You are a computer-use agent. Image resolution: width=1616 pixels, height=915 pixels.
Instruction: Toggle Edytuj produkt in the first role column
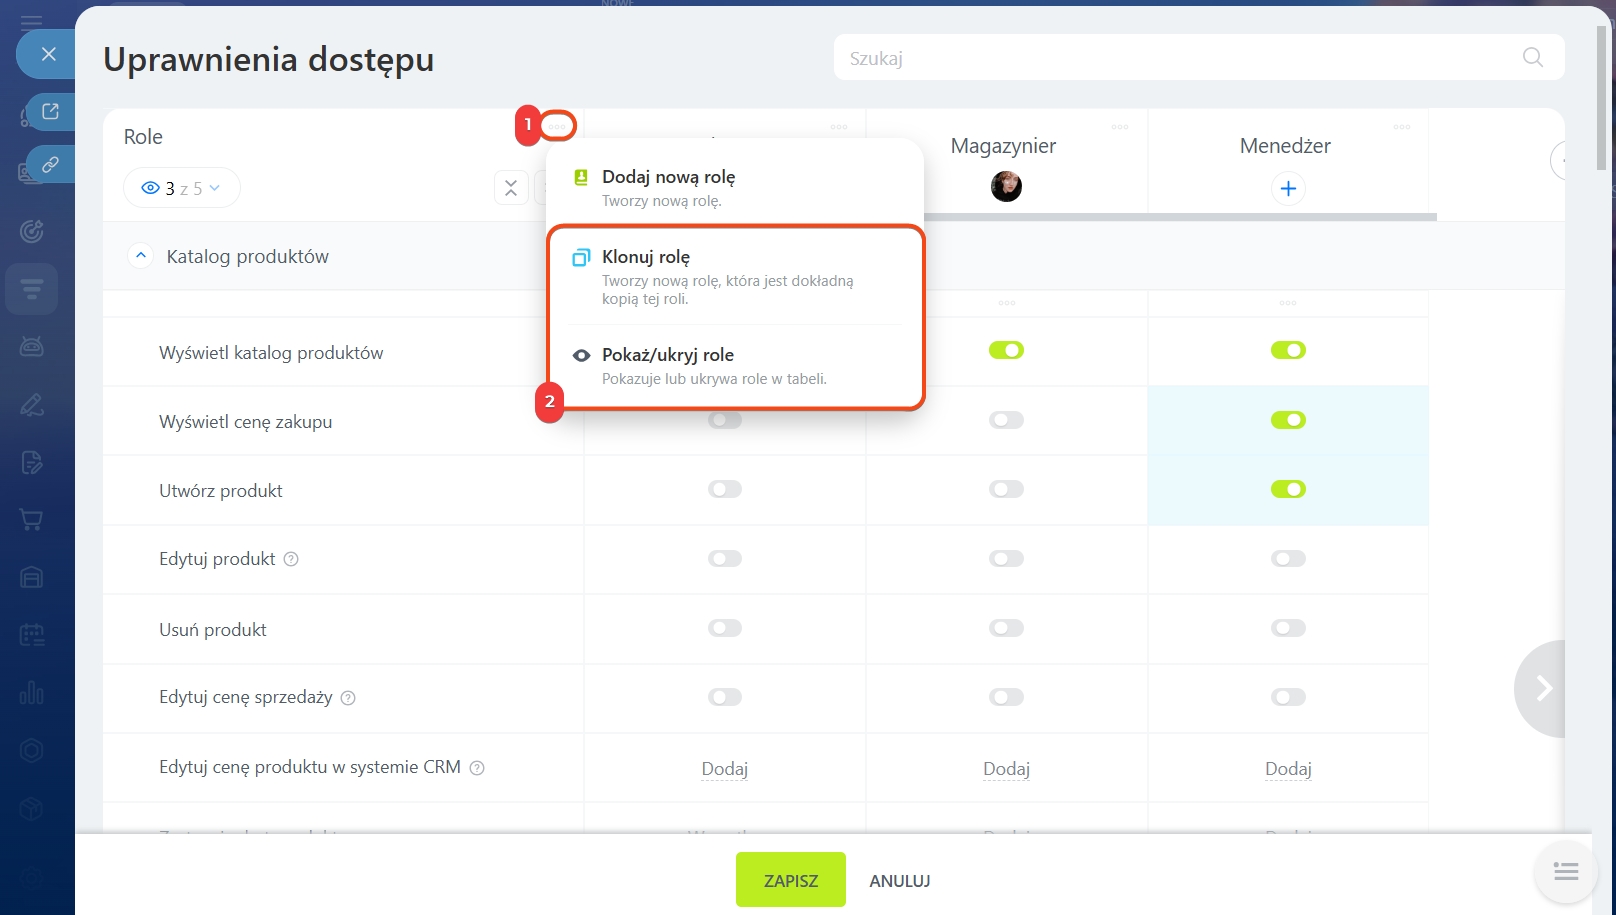725,558
